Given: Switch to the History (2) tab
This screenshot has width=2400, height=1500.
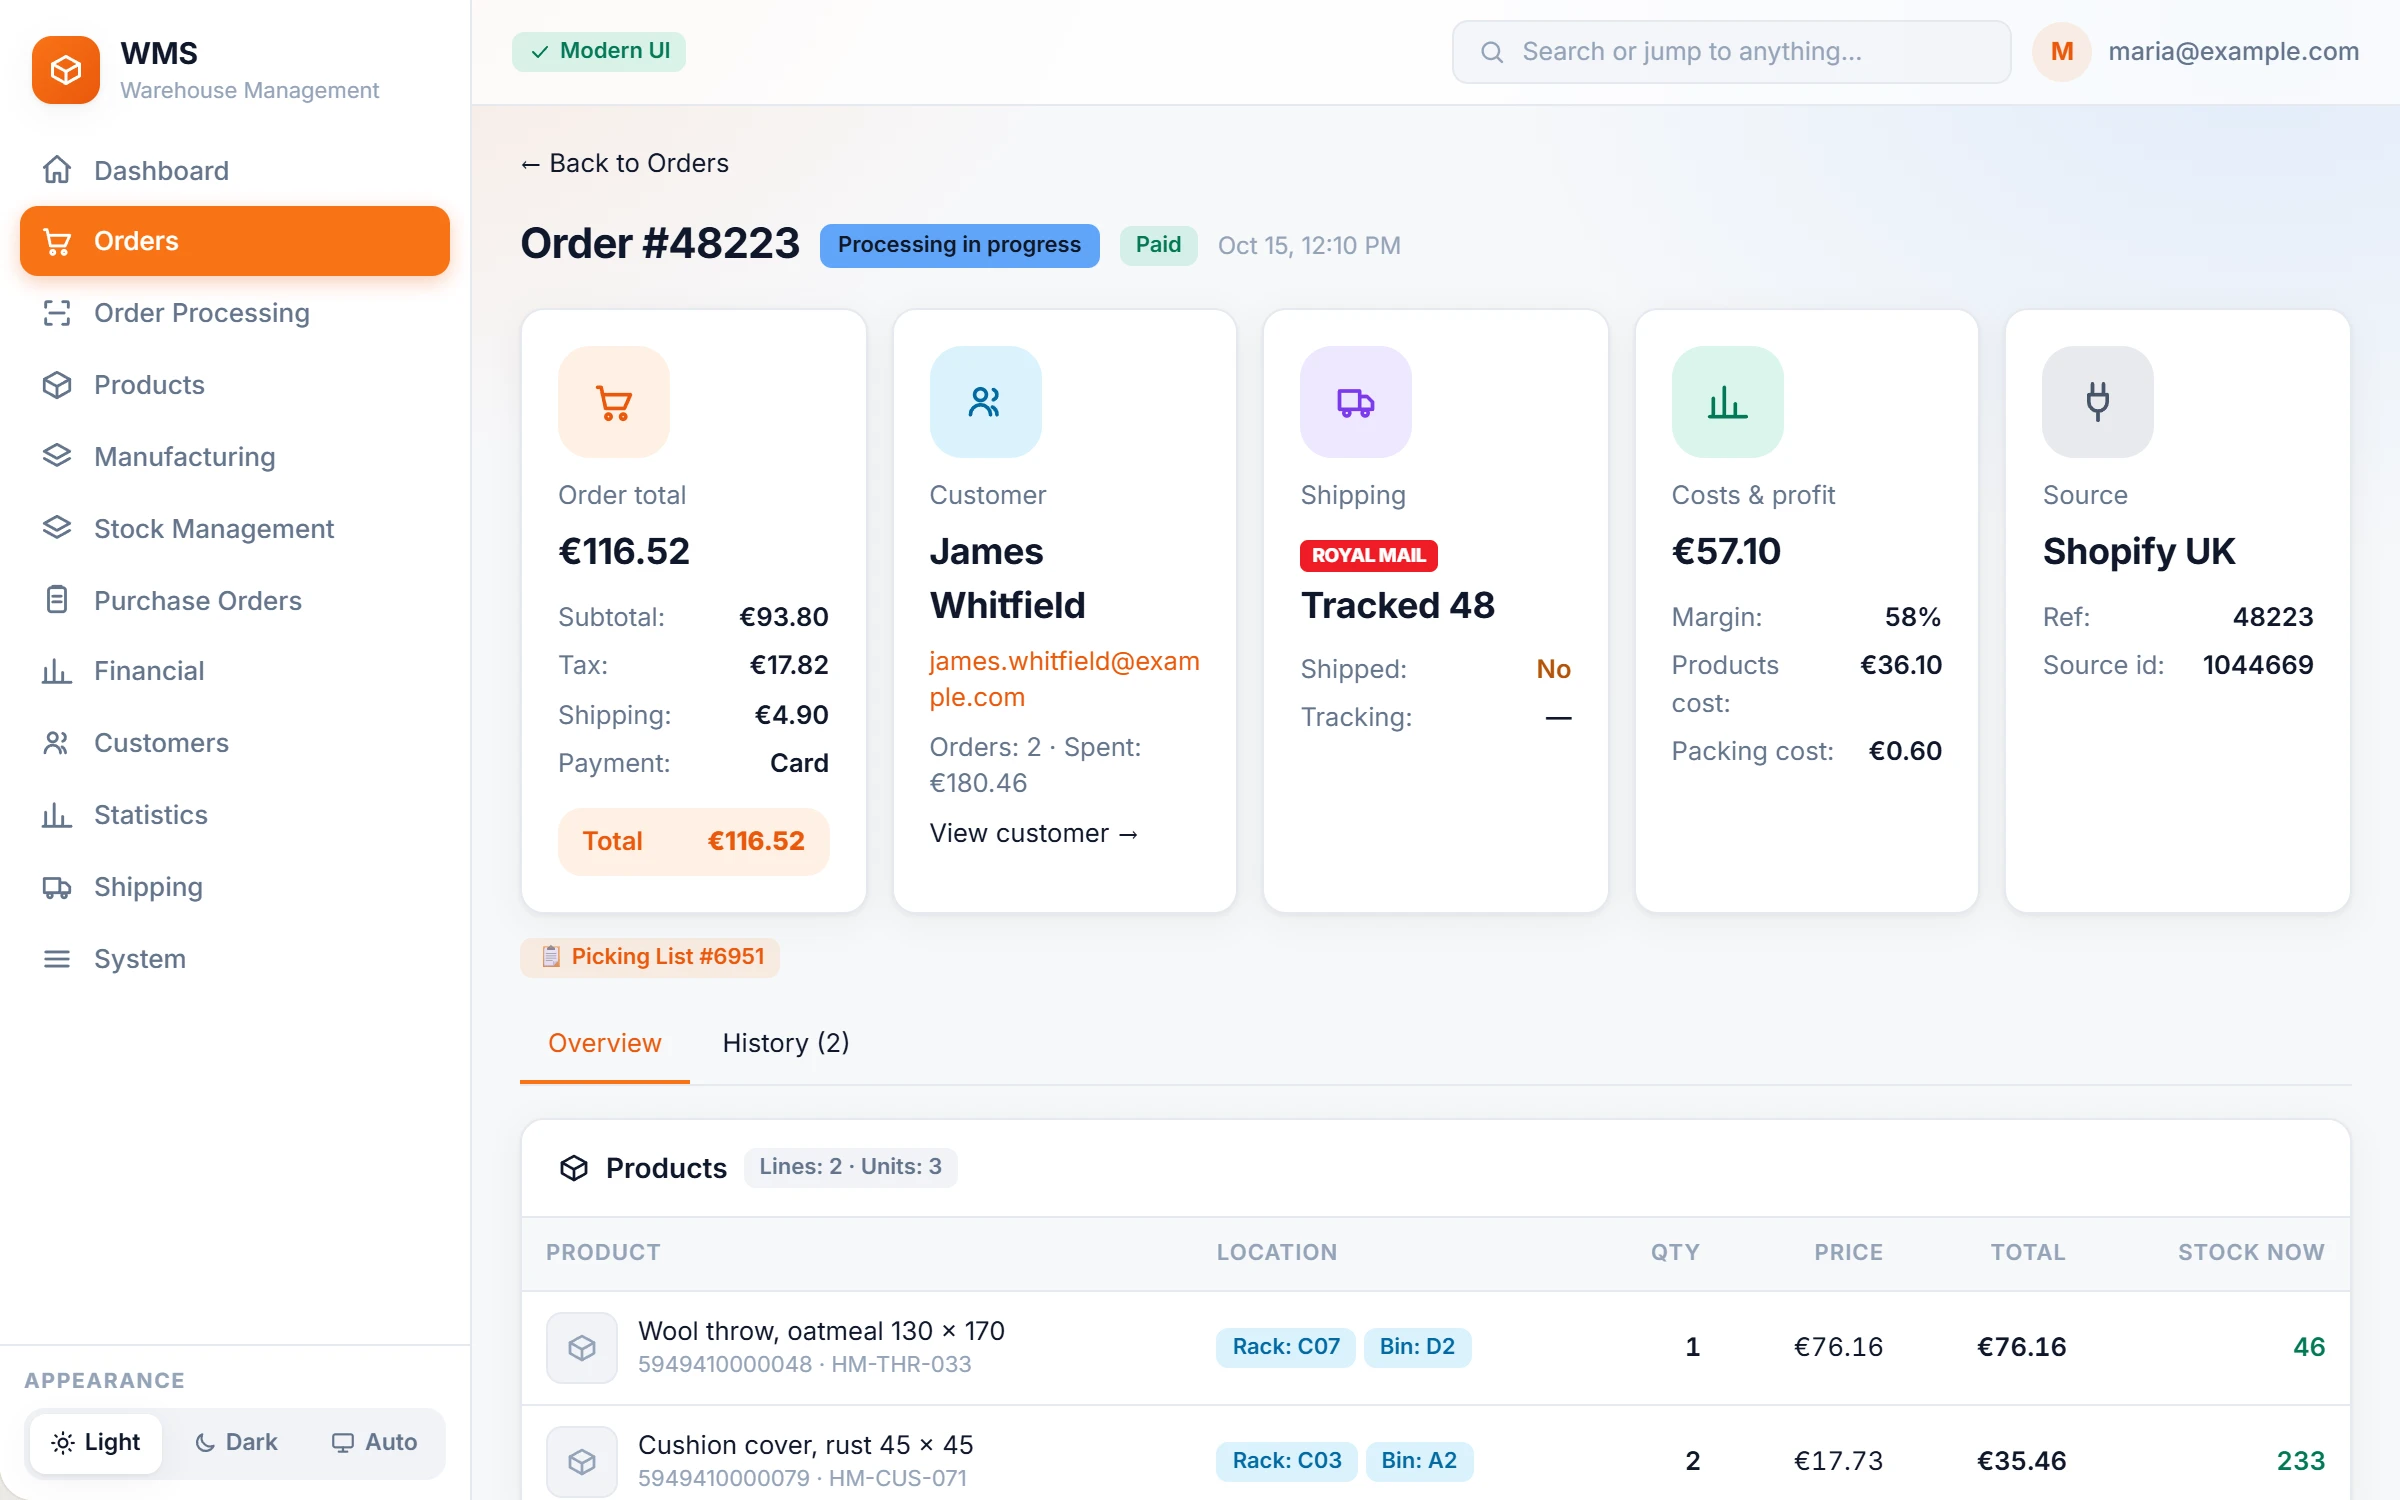Looking at the screenshot, I should tap(786, 1043).
